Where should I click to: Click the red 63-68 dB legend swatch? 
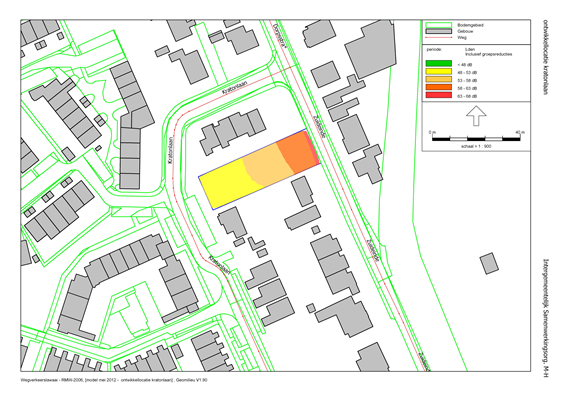pyautogui.click(x=439, y=95)
